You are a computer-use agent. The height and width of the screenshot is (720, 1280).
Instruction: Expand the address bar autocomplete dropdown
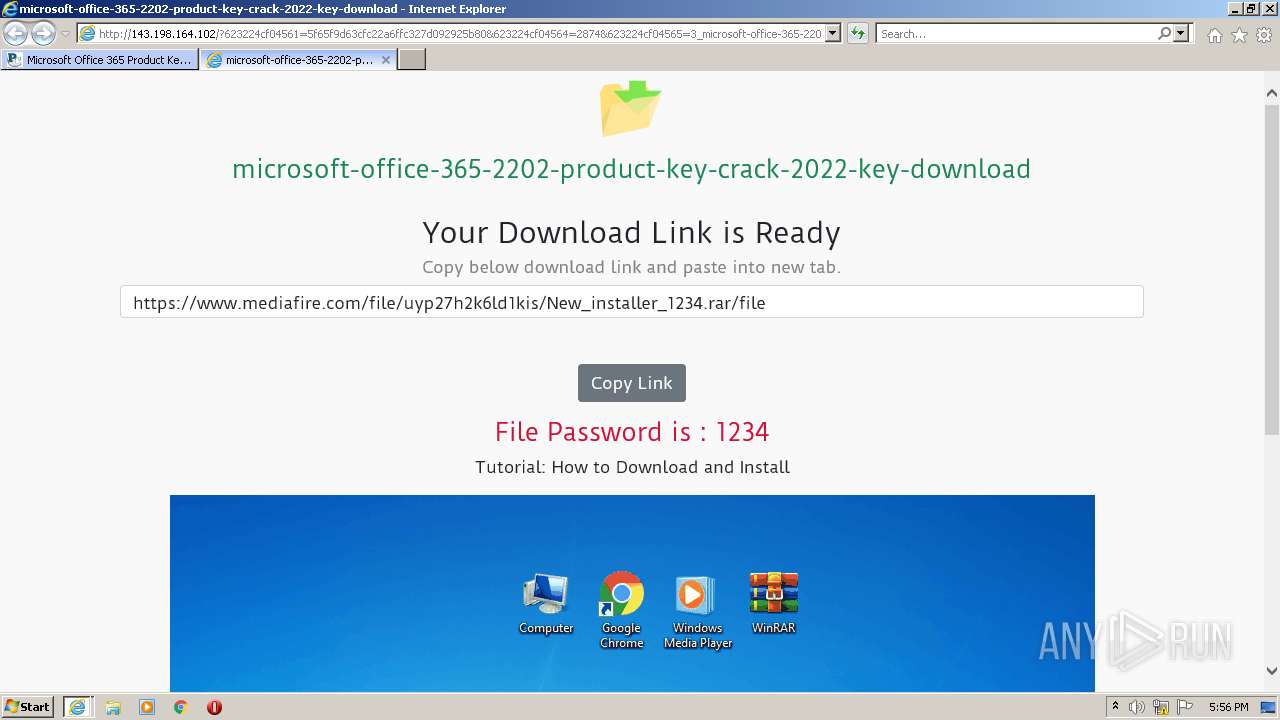(x=833, y=34)
